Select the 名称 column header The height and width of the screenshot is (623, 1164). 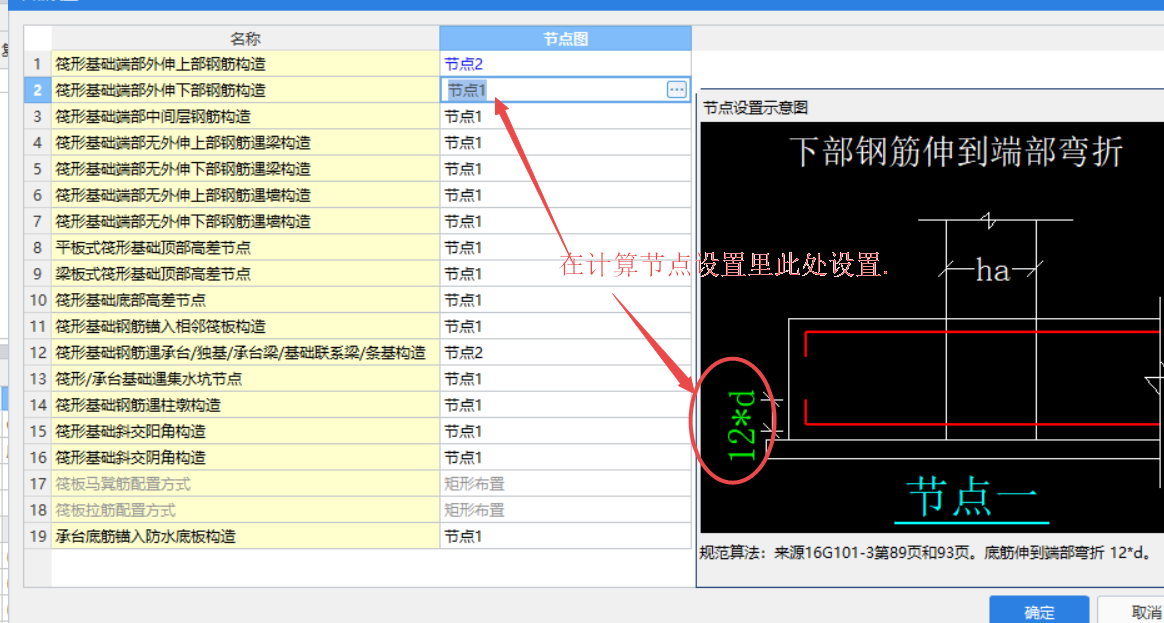pyautogui.click(x=246, y=39)
